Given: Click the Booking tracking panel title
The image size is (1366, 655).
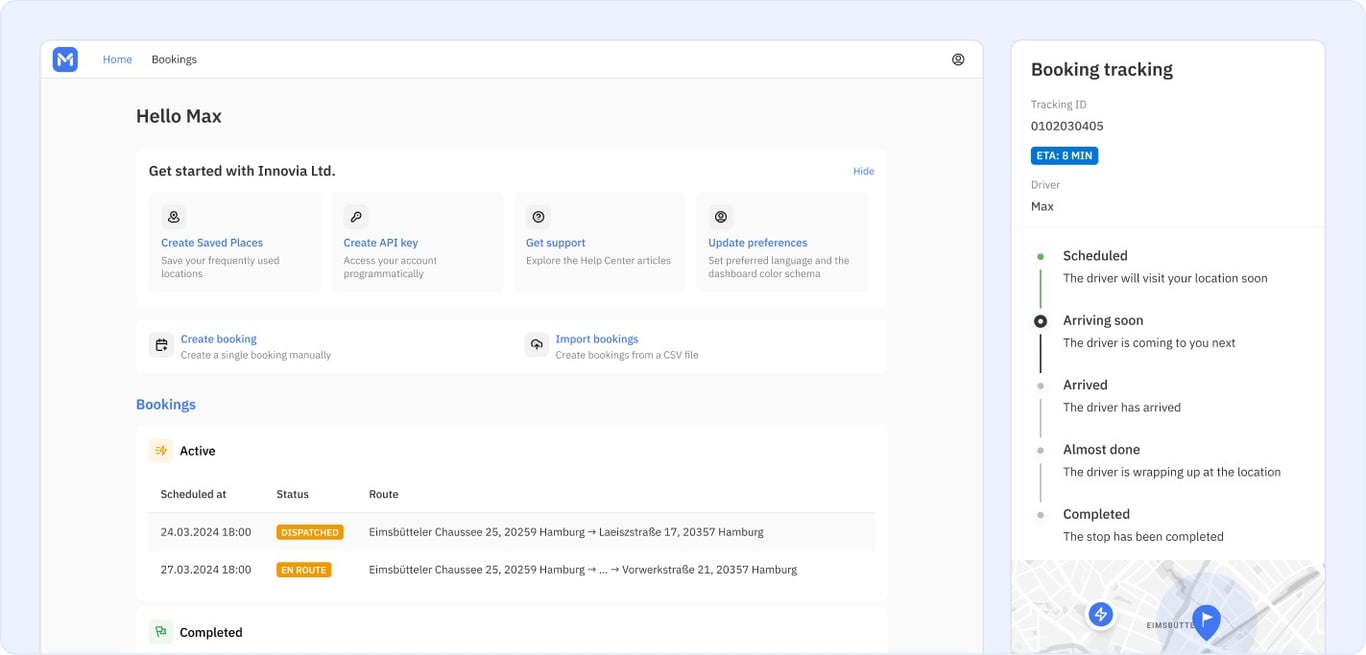Looking at the screenshot, I should coord(1102,70).
